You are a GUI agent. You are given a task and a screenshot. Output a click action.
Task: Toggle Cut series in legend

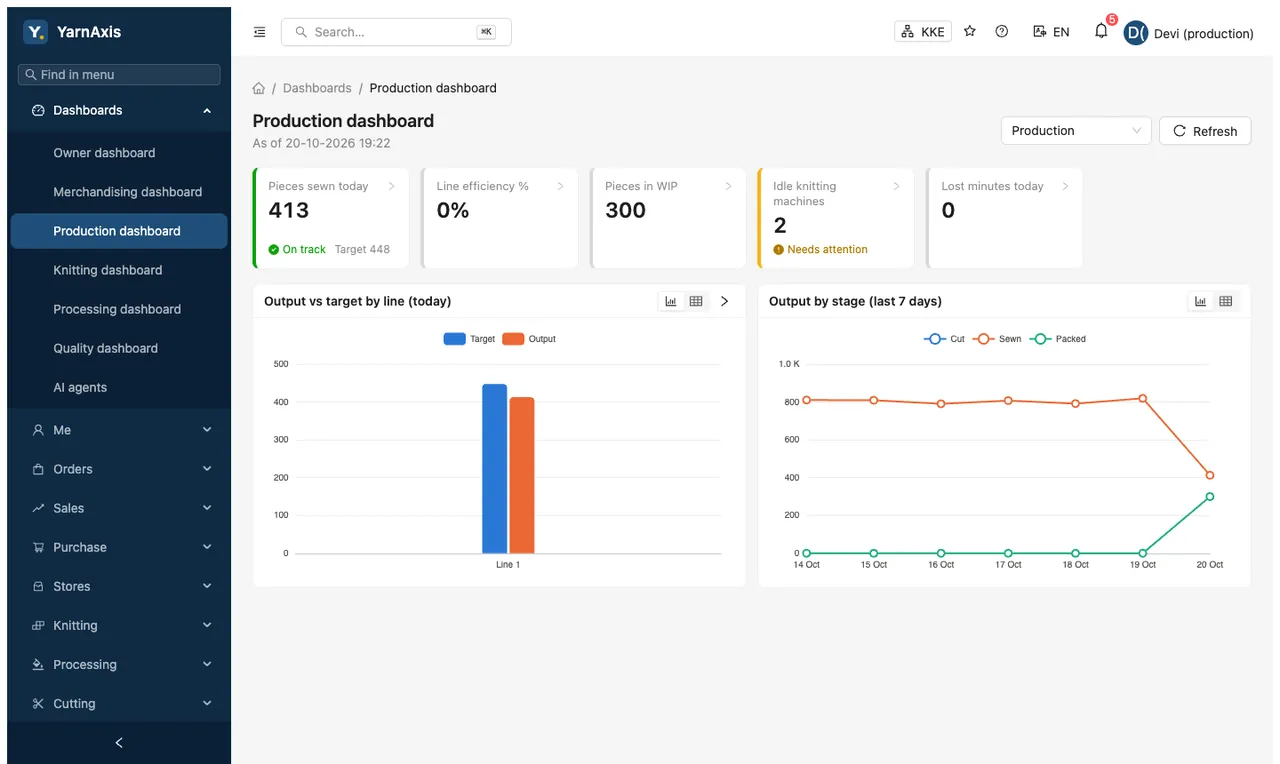(944, 339)
